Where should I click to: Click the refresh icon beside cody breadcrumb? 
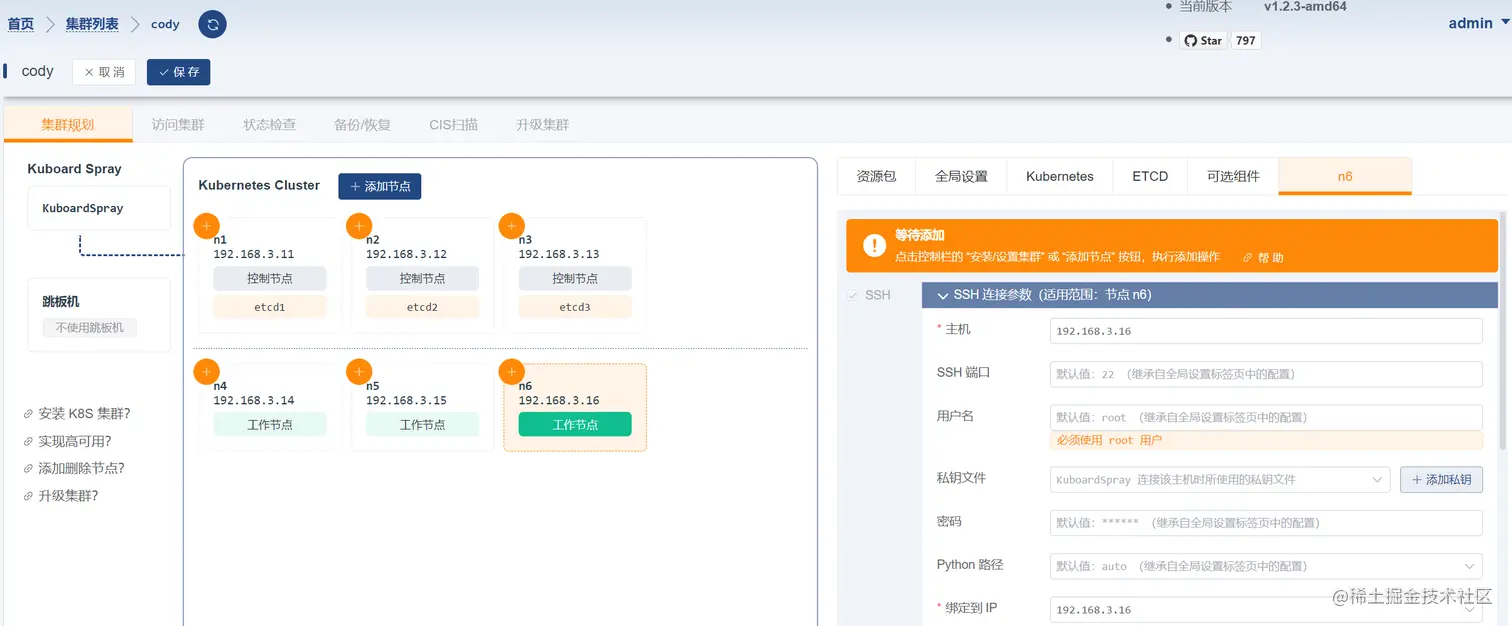212,24
